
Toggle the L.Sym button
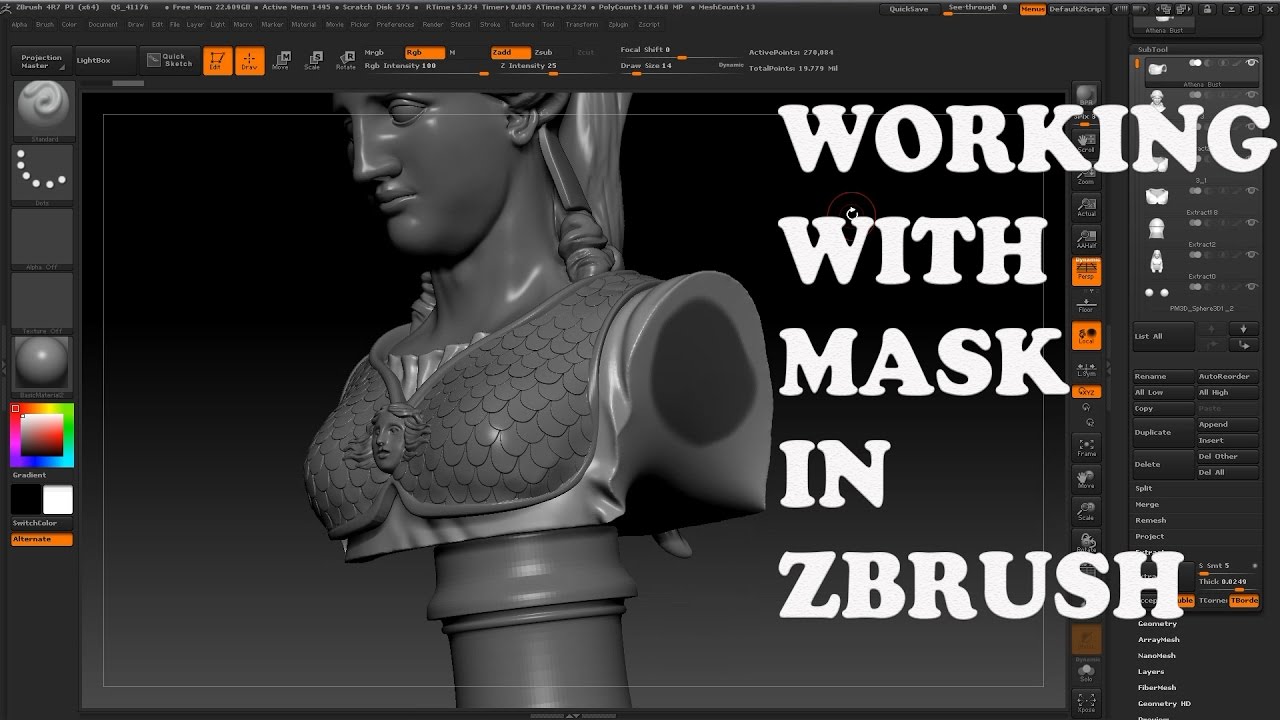(1086, 368)
